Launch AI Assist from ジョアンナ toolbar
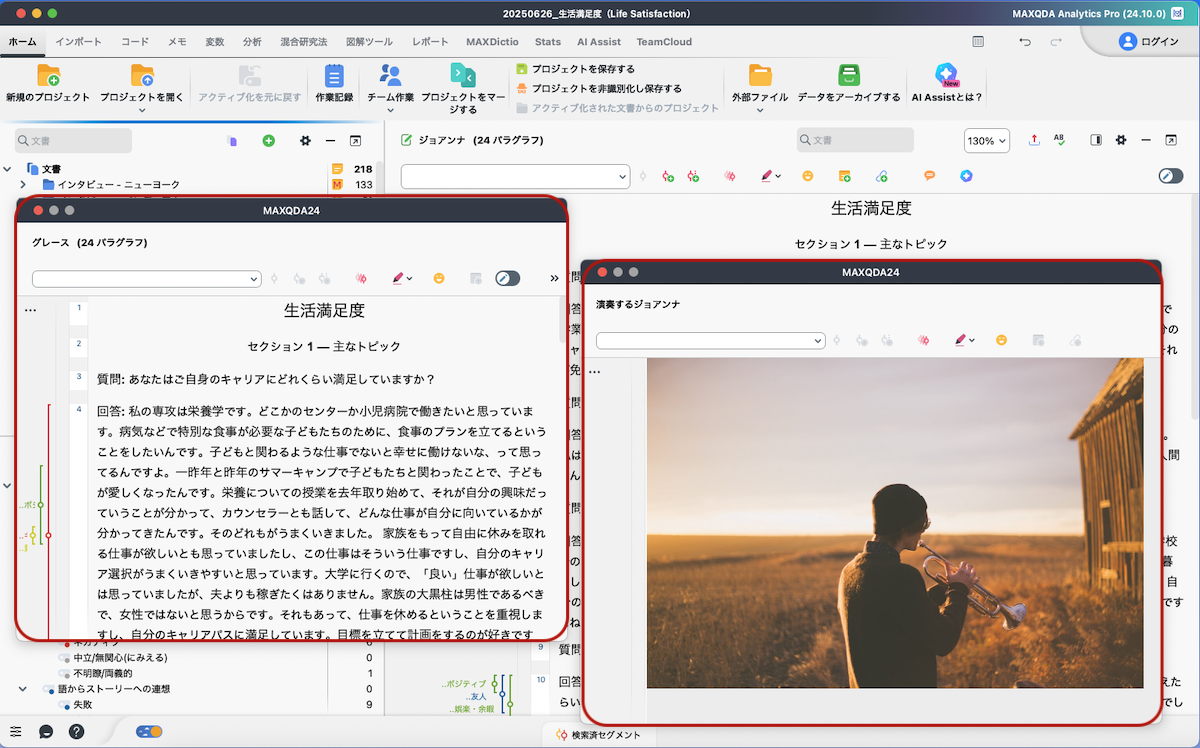This screenshot has width=1200, height=748. (966, 176)
